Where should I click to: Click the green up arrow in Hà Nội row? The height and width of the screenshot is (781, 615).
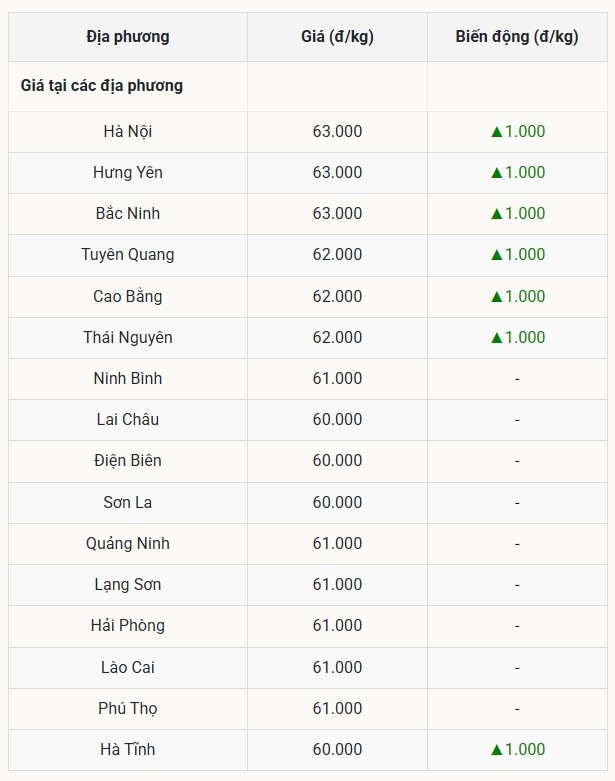495,132
